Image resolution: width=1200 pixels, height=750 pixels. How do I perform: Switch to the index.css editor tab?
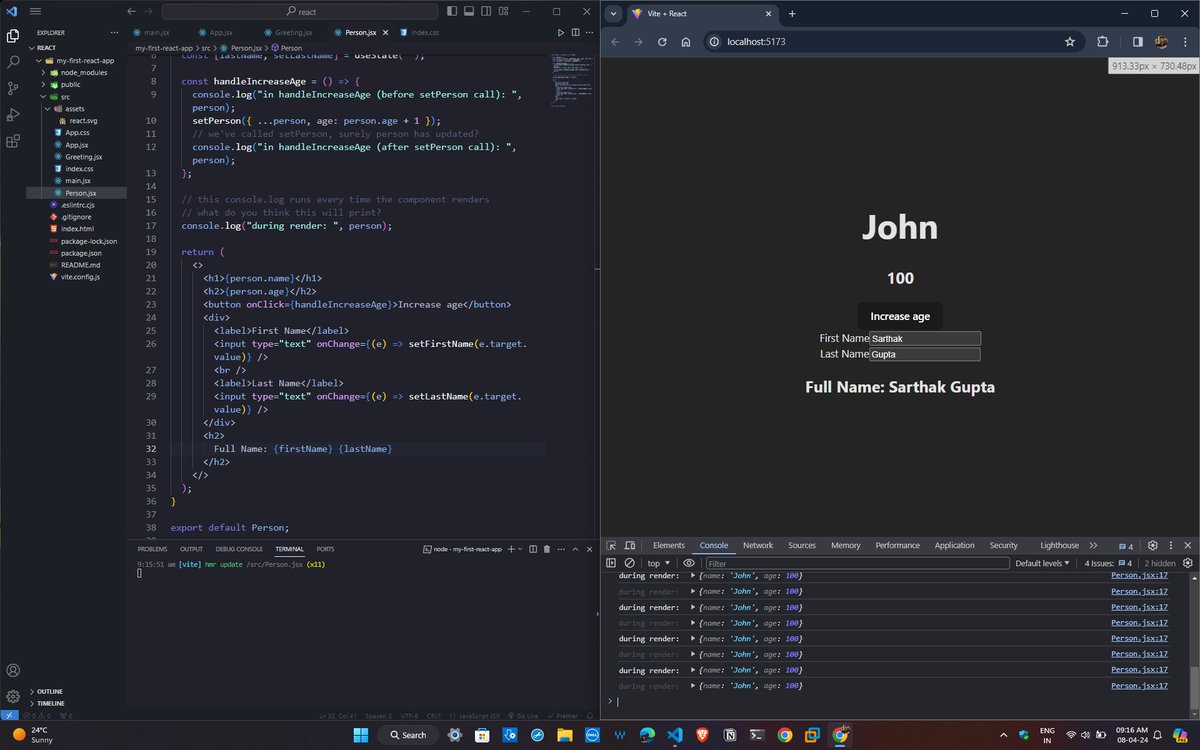(x=424, y=33)
